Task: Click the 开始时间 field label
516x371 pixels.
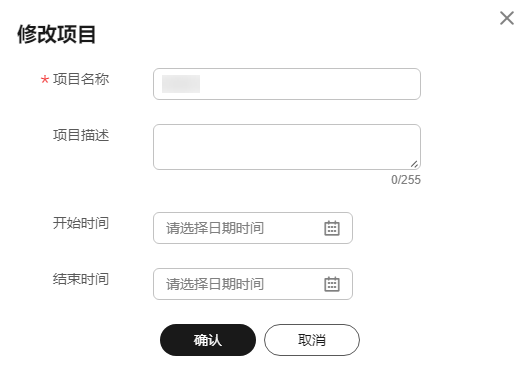Action: click(x=81, y=223)
